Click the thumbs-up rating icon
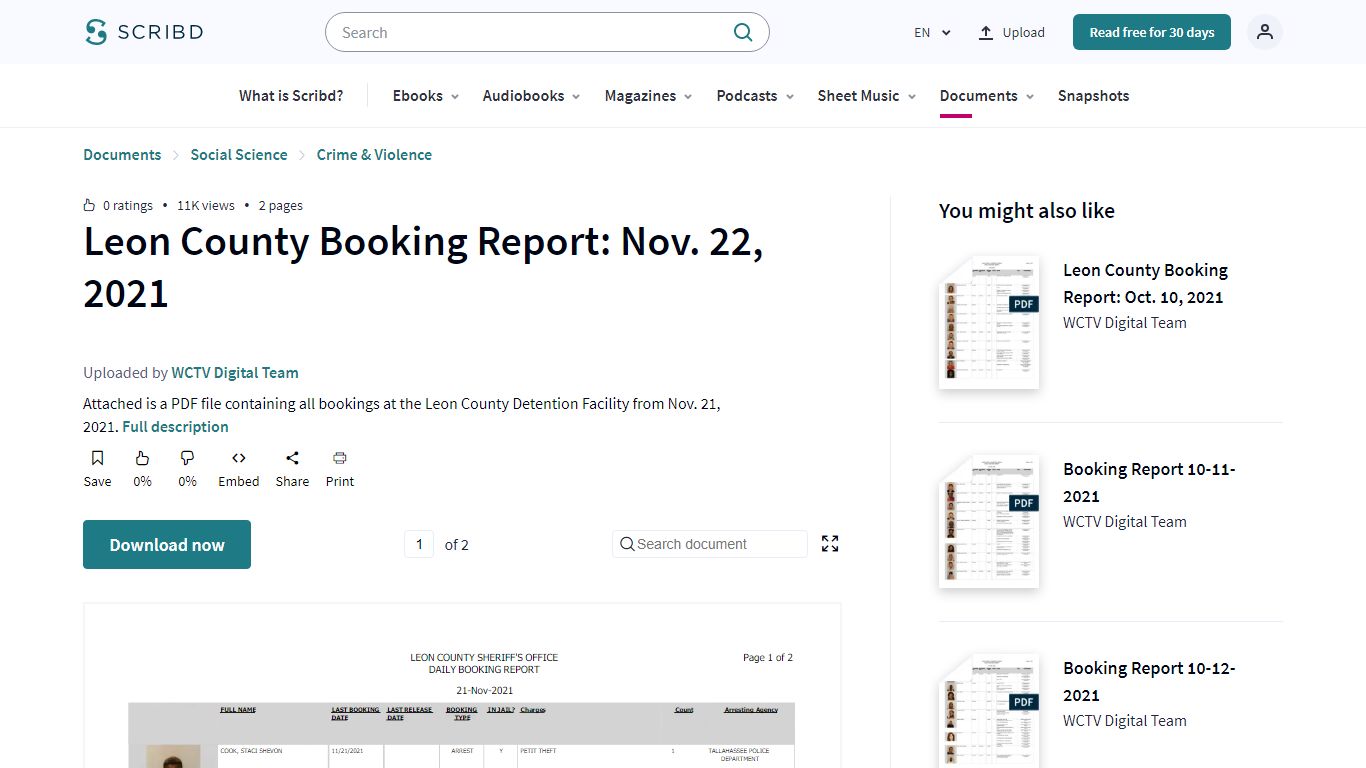 (142, 458)
